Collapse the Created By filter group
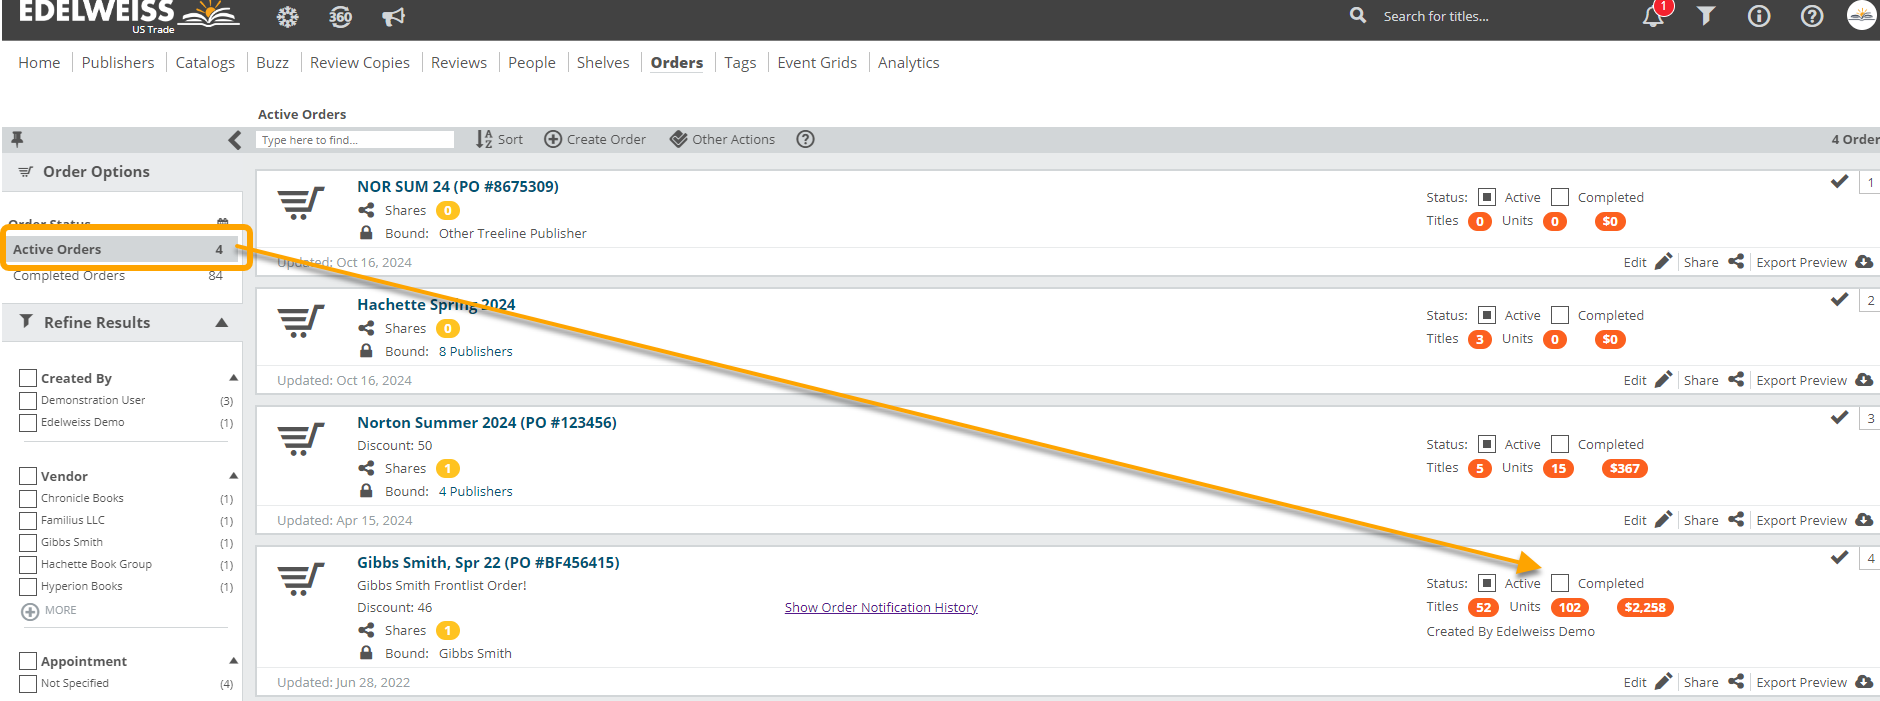Image resolution: width=1880 pixels, height=701 pixels. click(x=233, y=378)
